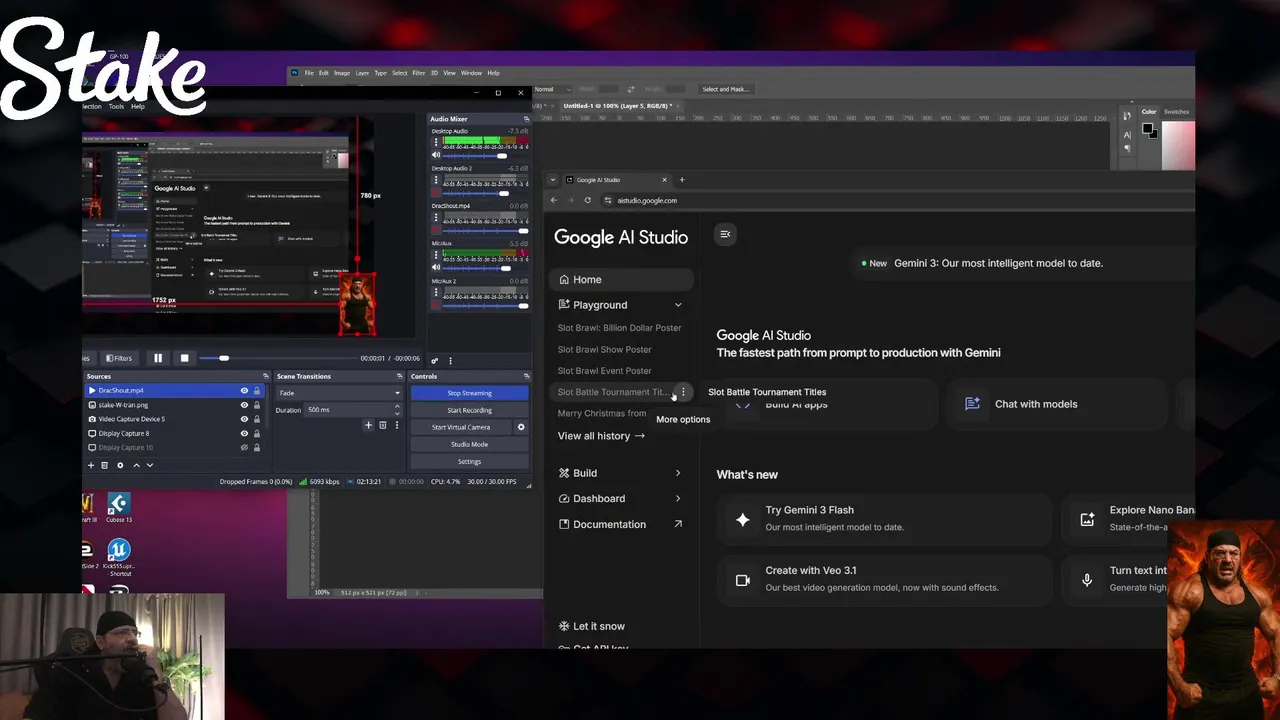Move source up in OBS Sources list

point(136,465)
